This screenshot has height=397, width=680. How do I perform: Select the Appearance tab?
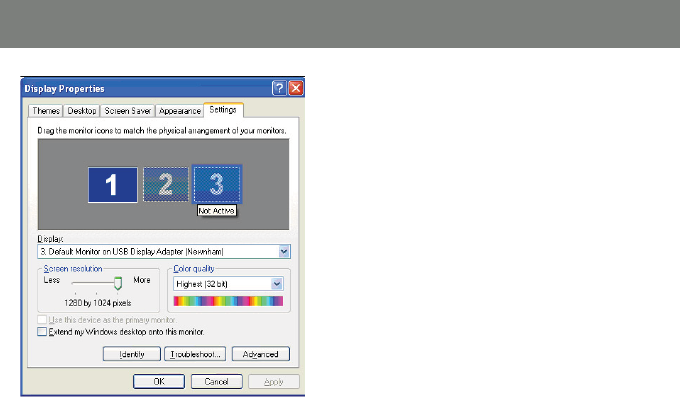click(x=180, y=111)
